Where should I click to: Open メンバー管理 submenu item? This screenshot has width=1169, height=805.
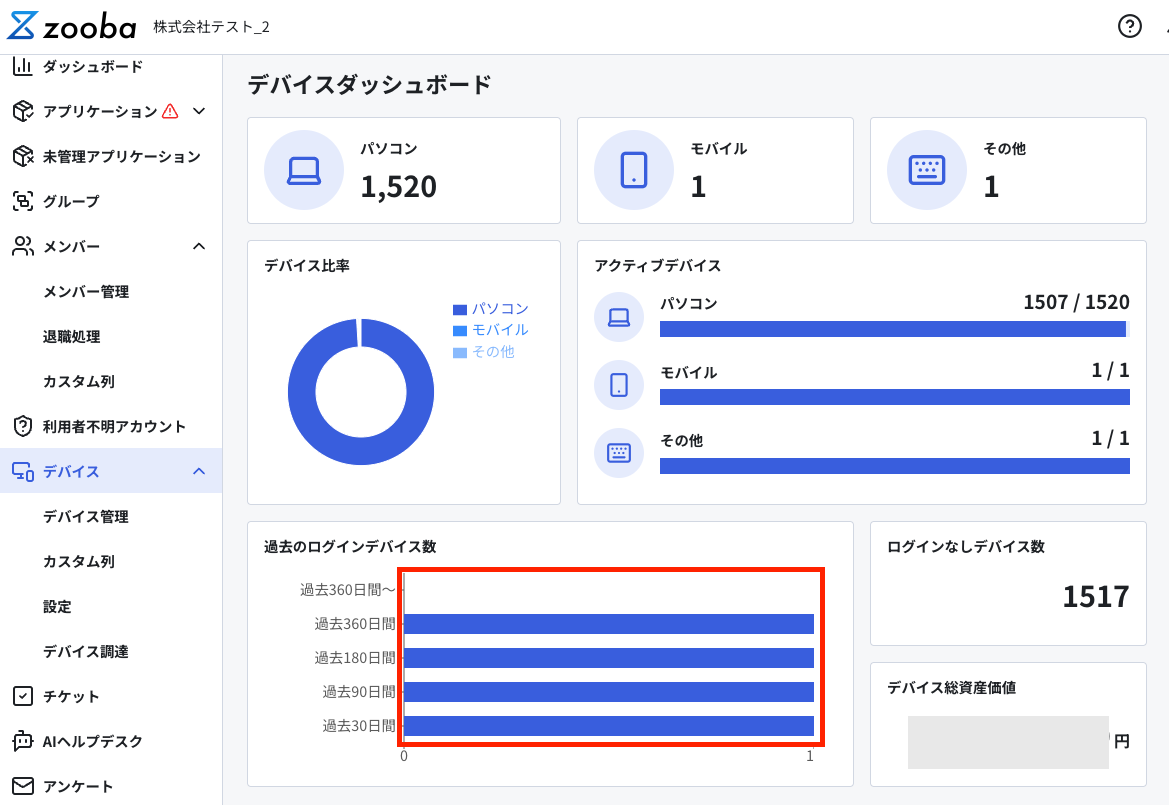(x=86, y=291)
